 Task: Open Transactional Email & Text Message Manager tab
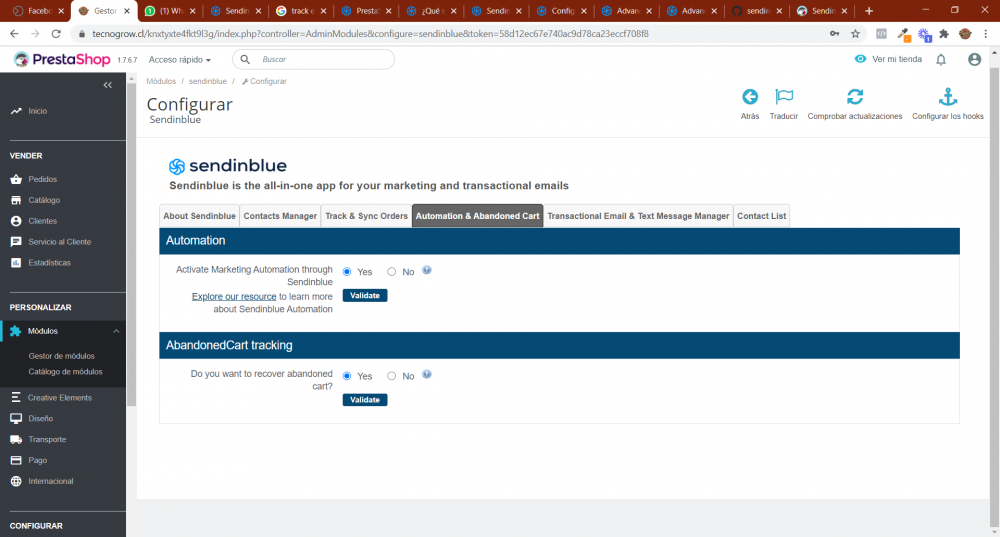tap(638, 216)
